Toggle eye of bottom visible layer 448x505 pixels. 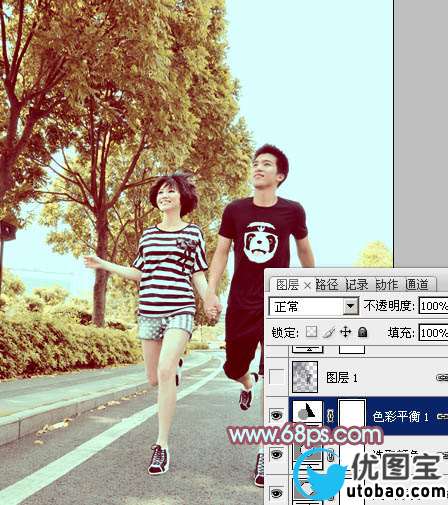coord(277,493)
